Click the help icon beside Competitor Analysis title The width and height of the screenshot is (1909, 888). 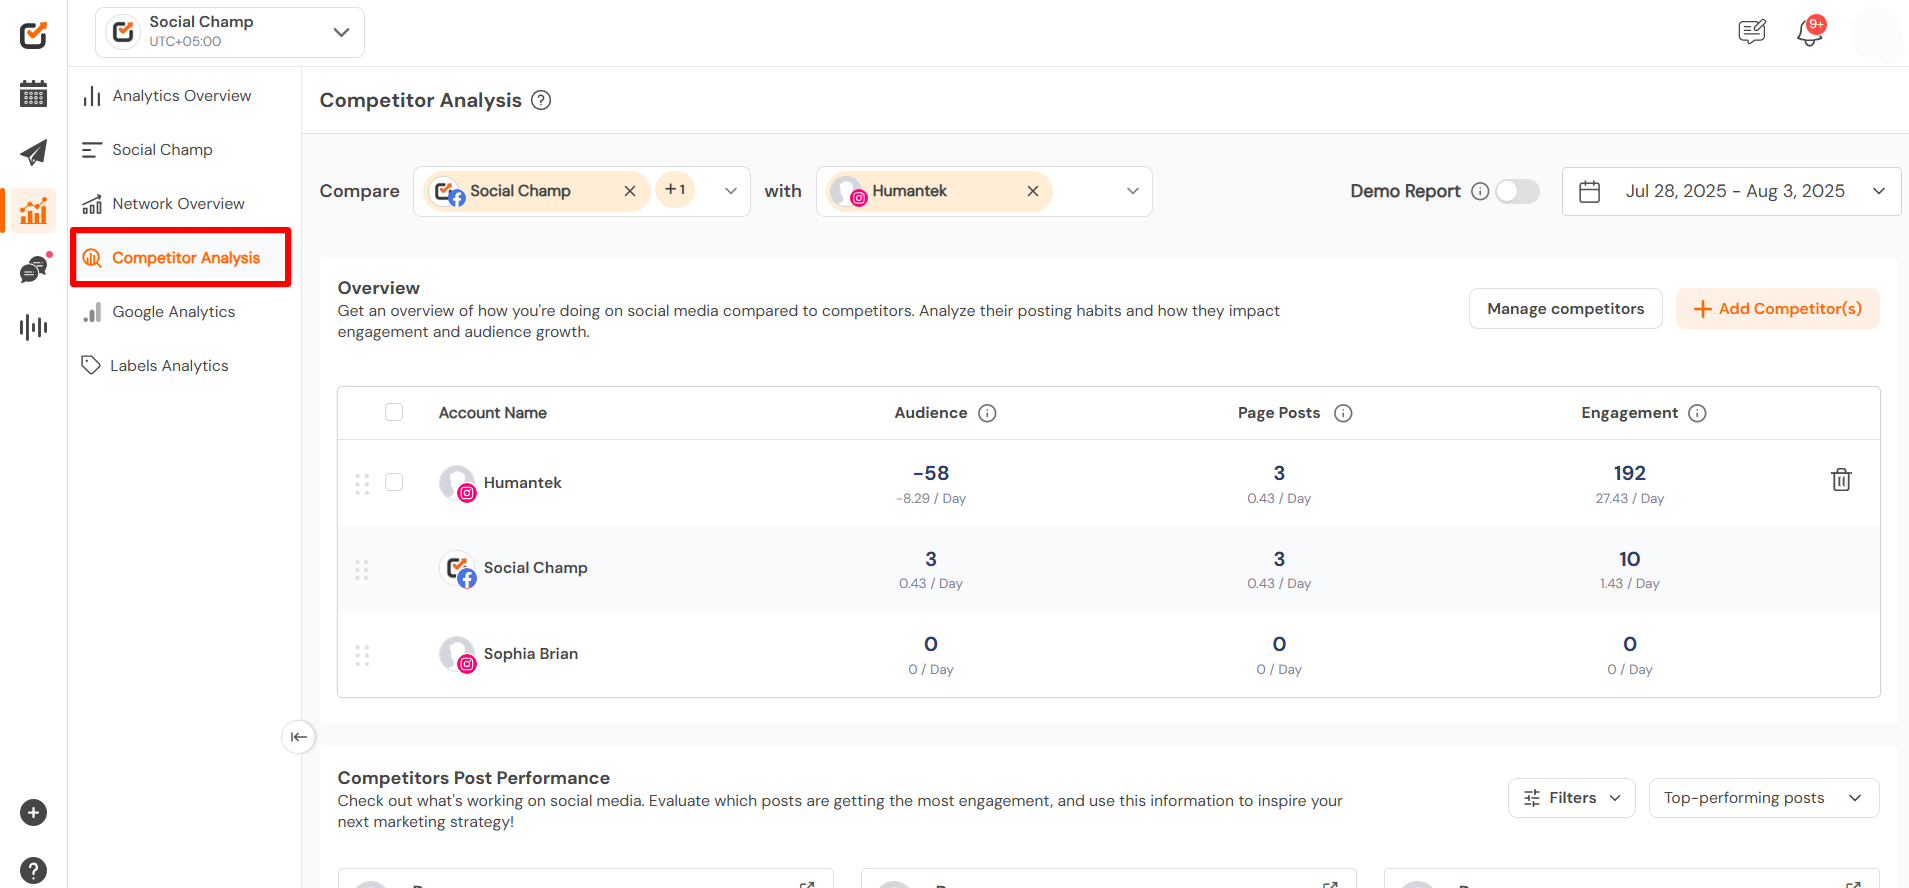pos(541,100)
